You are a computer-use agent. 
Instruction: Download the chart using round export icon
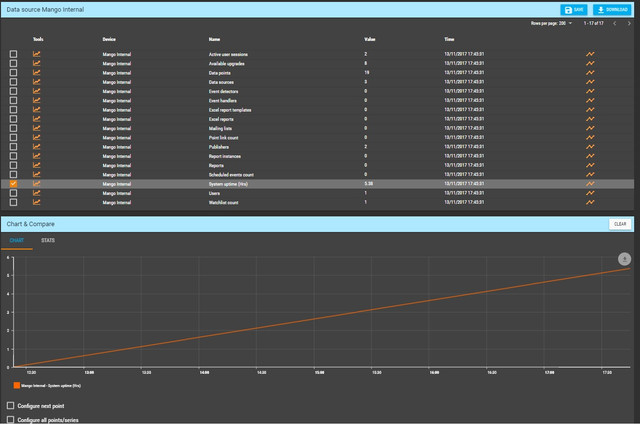(624, 259)
